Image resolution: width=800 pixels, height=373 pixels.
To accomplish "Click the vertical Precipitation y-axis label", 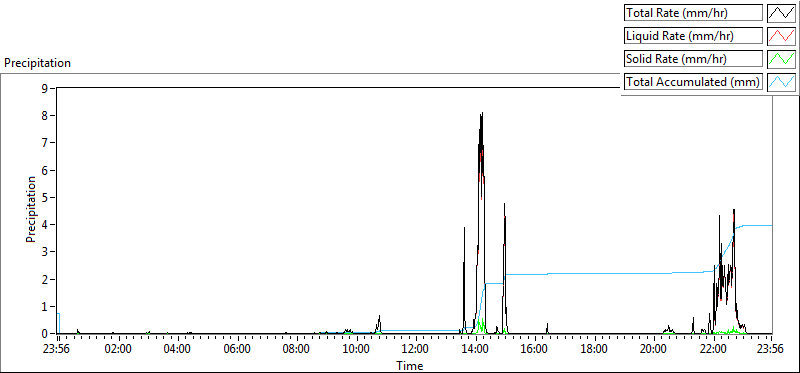I will [31, 209].
